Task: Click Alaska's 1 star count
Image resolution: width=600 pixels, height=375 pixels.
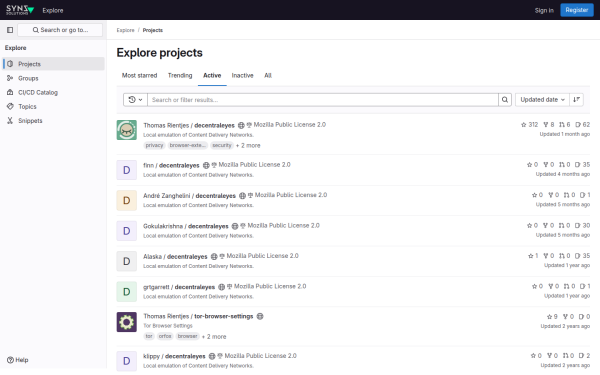Action: 533,256
